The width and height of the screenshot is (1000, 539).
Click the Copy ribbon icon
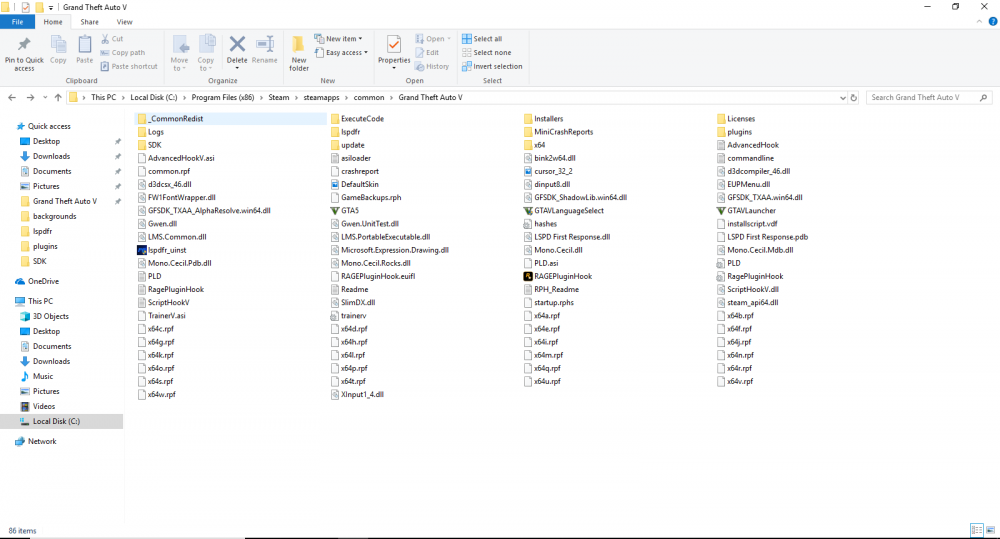(x=58, y=45)
